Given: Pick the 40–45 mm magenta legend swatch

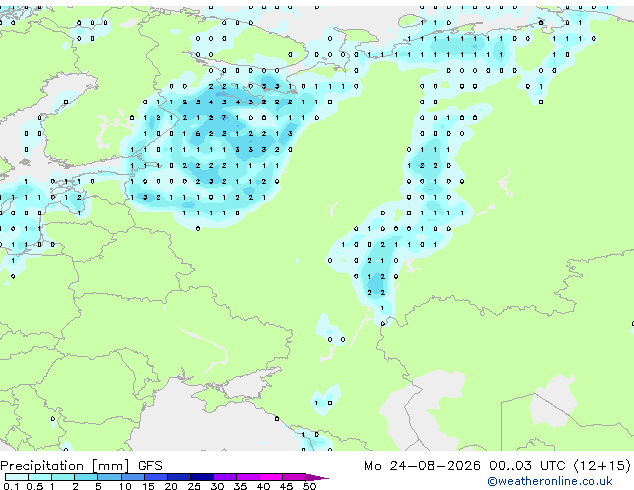Looking at the screenshot, I should [x=271, y=477].
